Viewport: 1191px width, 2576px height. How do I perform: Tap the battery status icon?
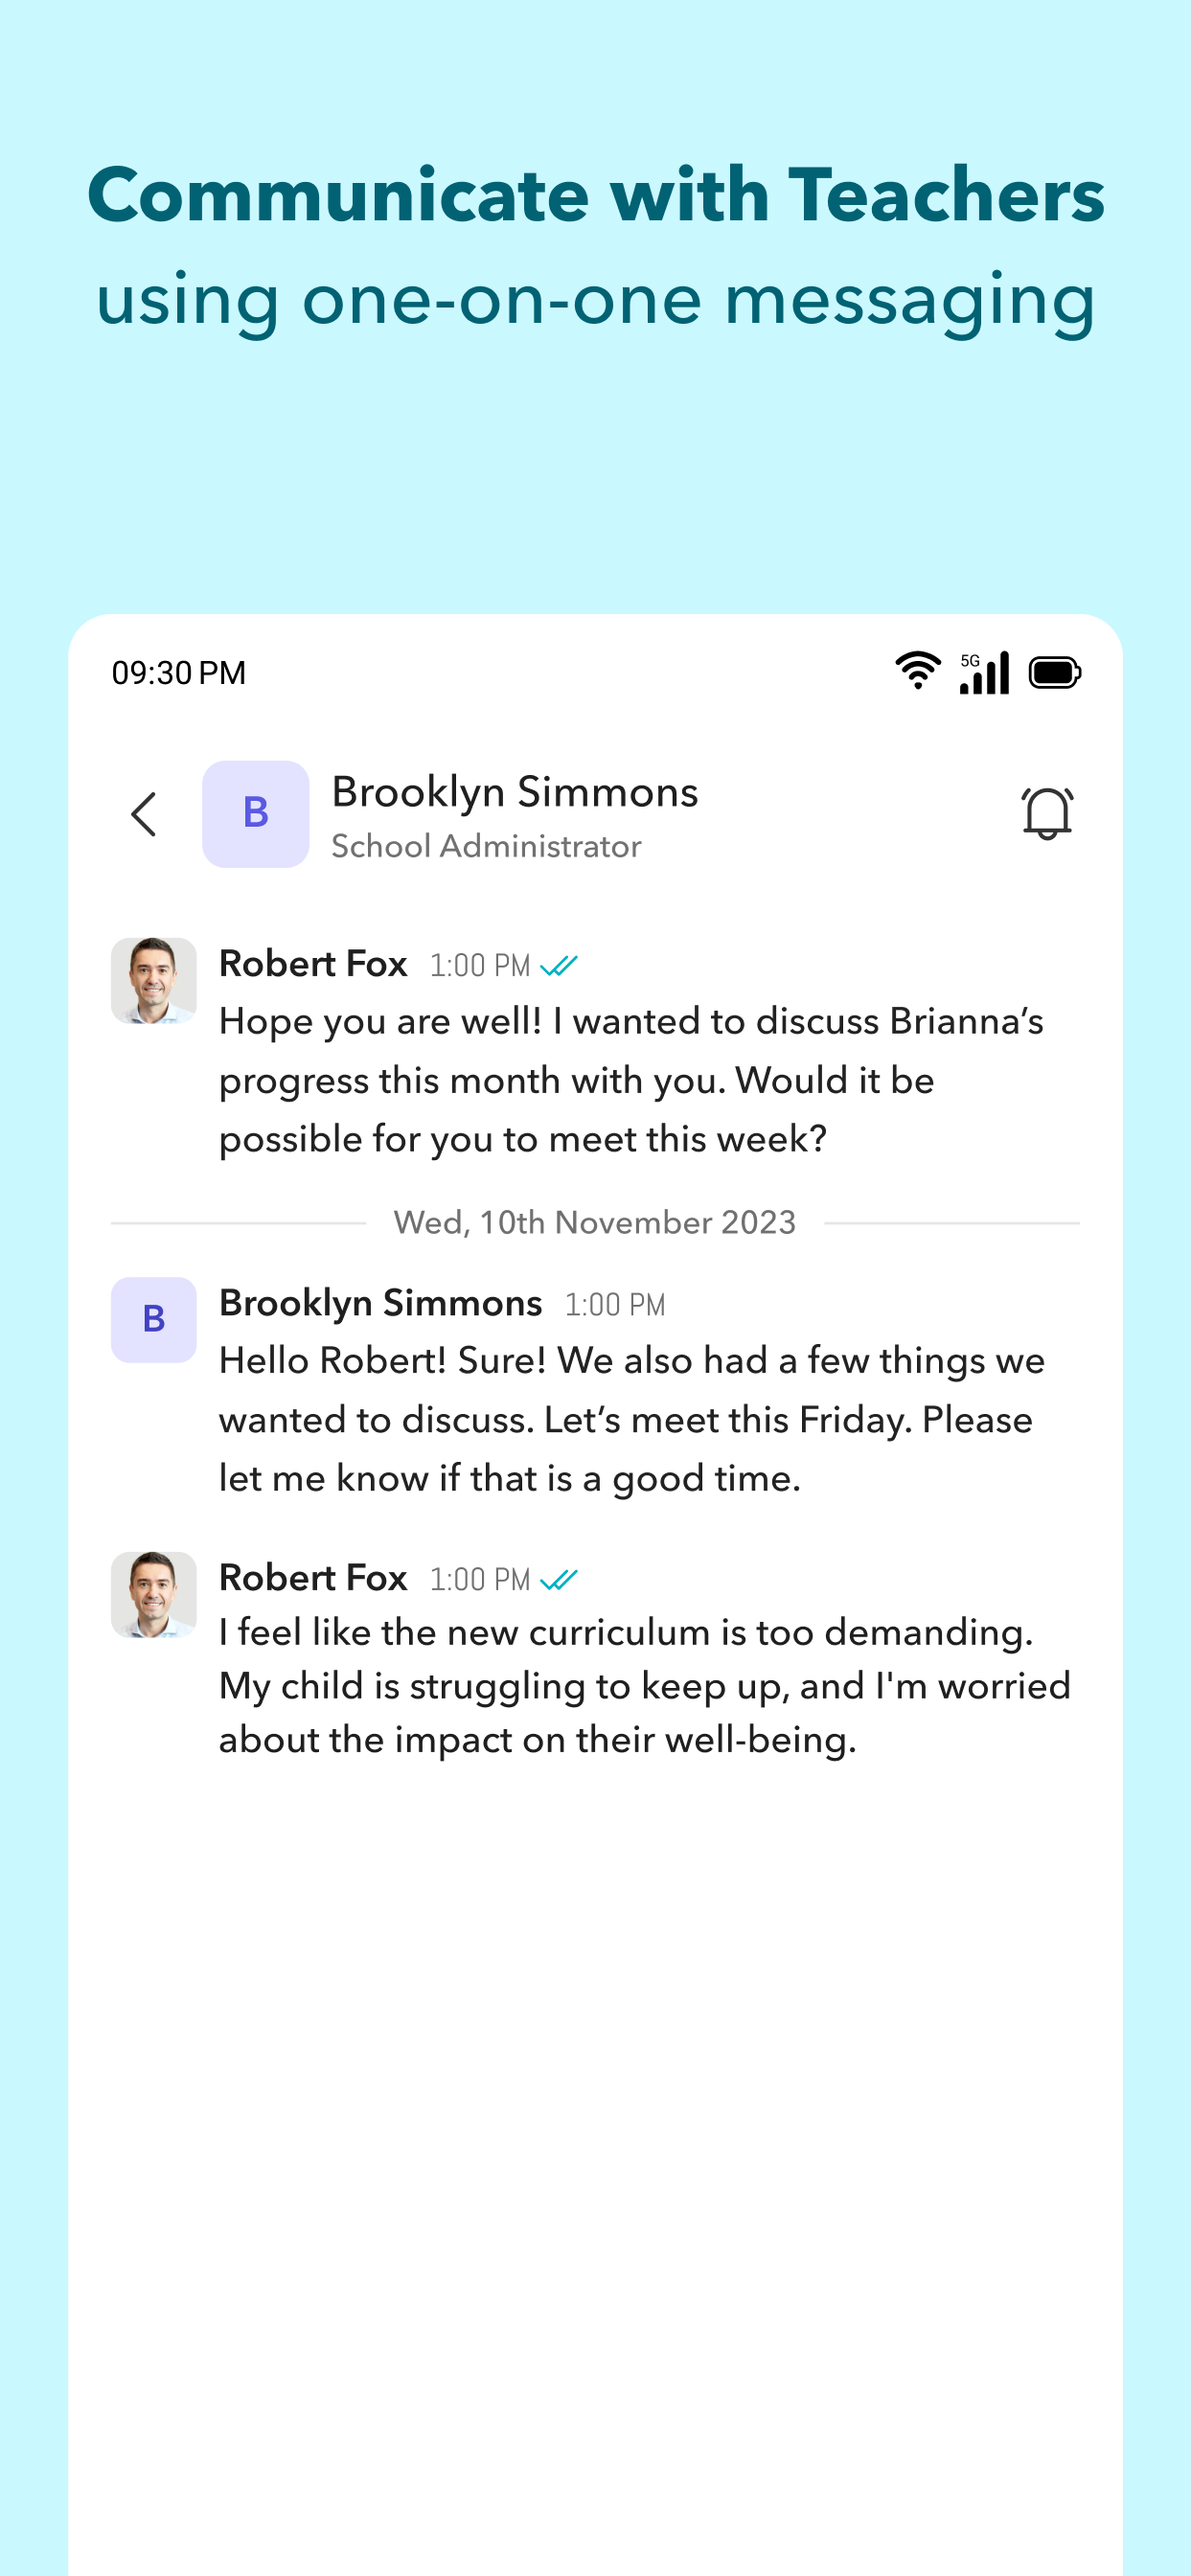[1054, 673]
